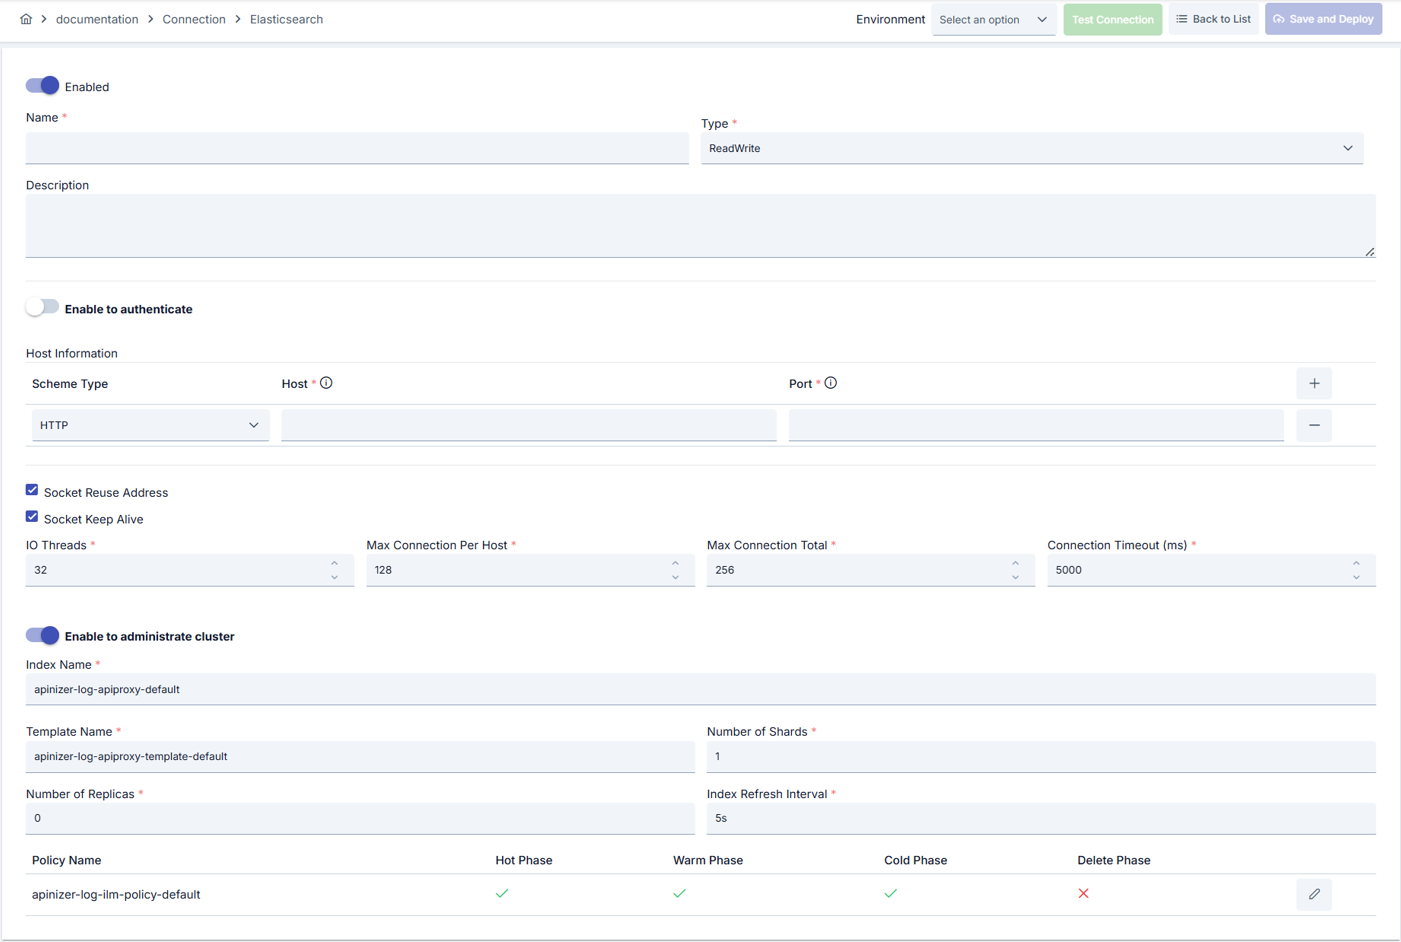1401x942 pixels.
Task: Click the Hot Phase column header
Action: click(524, 860)
